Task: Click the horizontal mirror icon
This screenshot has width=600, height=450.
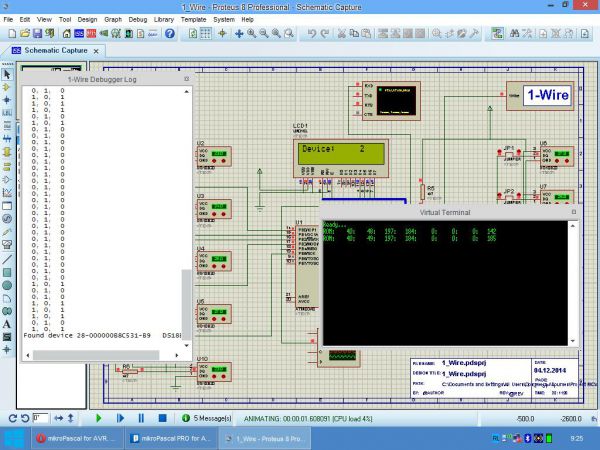Action: coord(59,418)
